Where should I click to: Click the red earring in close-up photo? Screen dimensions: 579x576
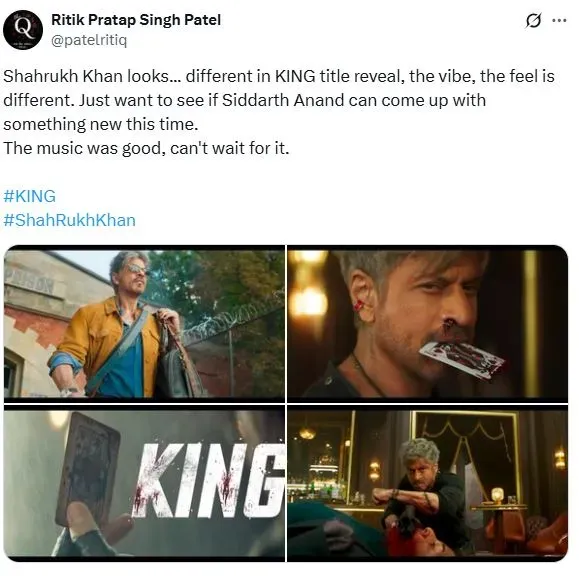click(x=359, y=305)
